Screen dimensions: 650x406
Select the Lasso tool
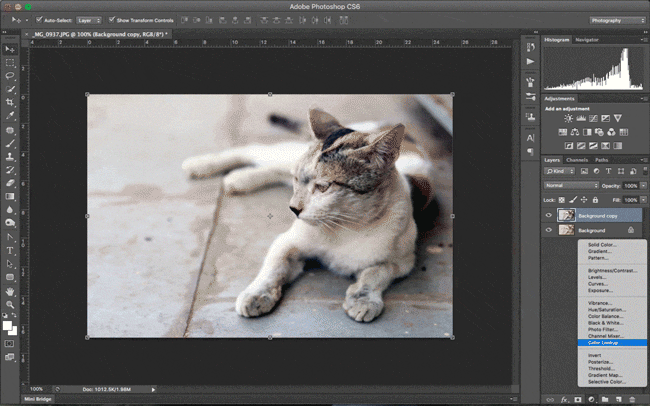click(x=10, y=76)
